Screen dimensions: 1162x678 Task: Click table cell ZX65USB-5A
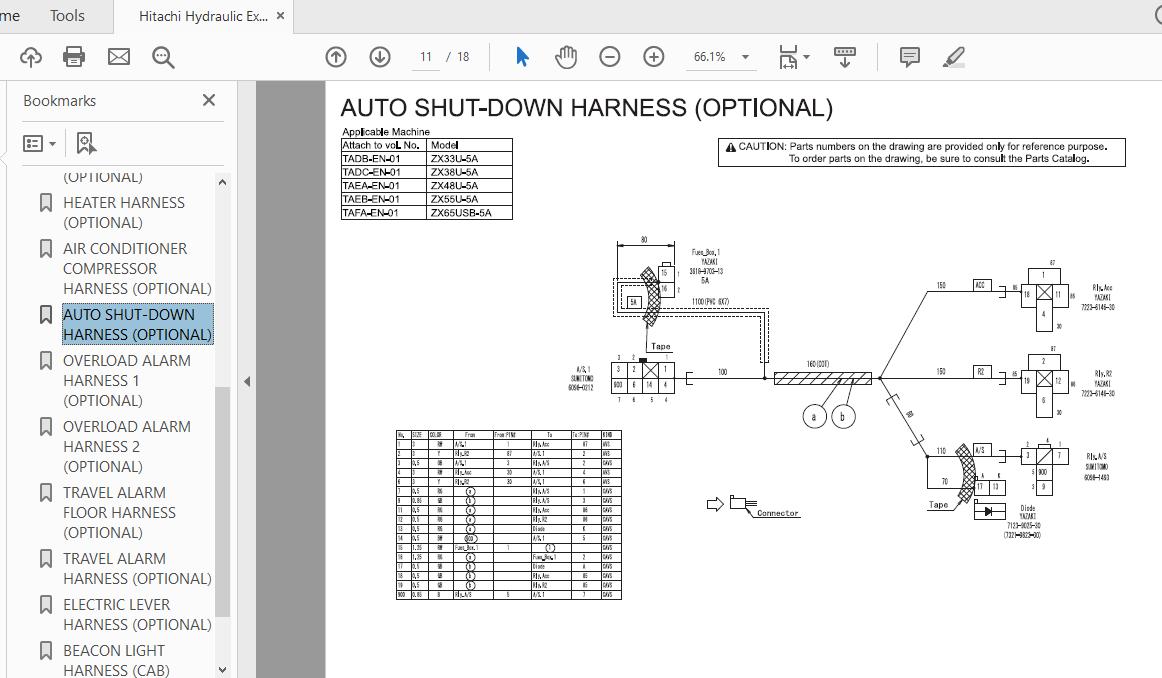(470, 213)
